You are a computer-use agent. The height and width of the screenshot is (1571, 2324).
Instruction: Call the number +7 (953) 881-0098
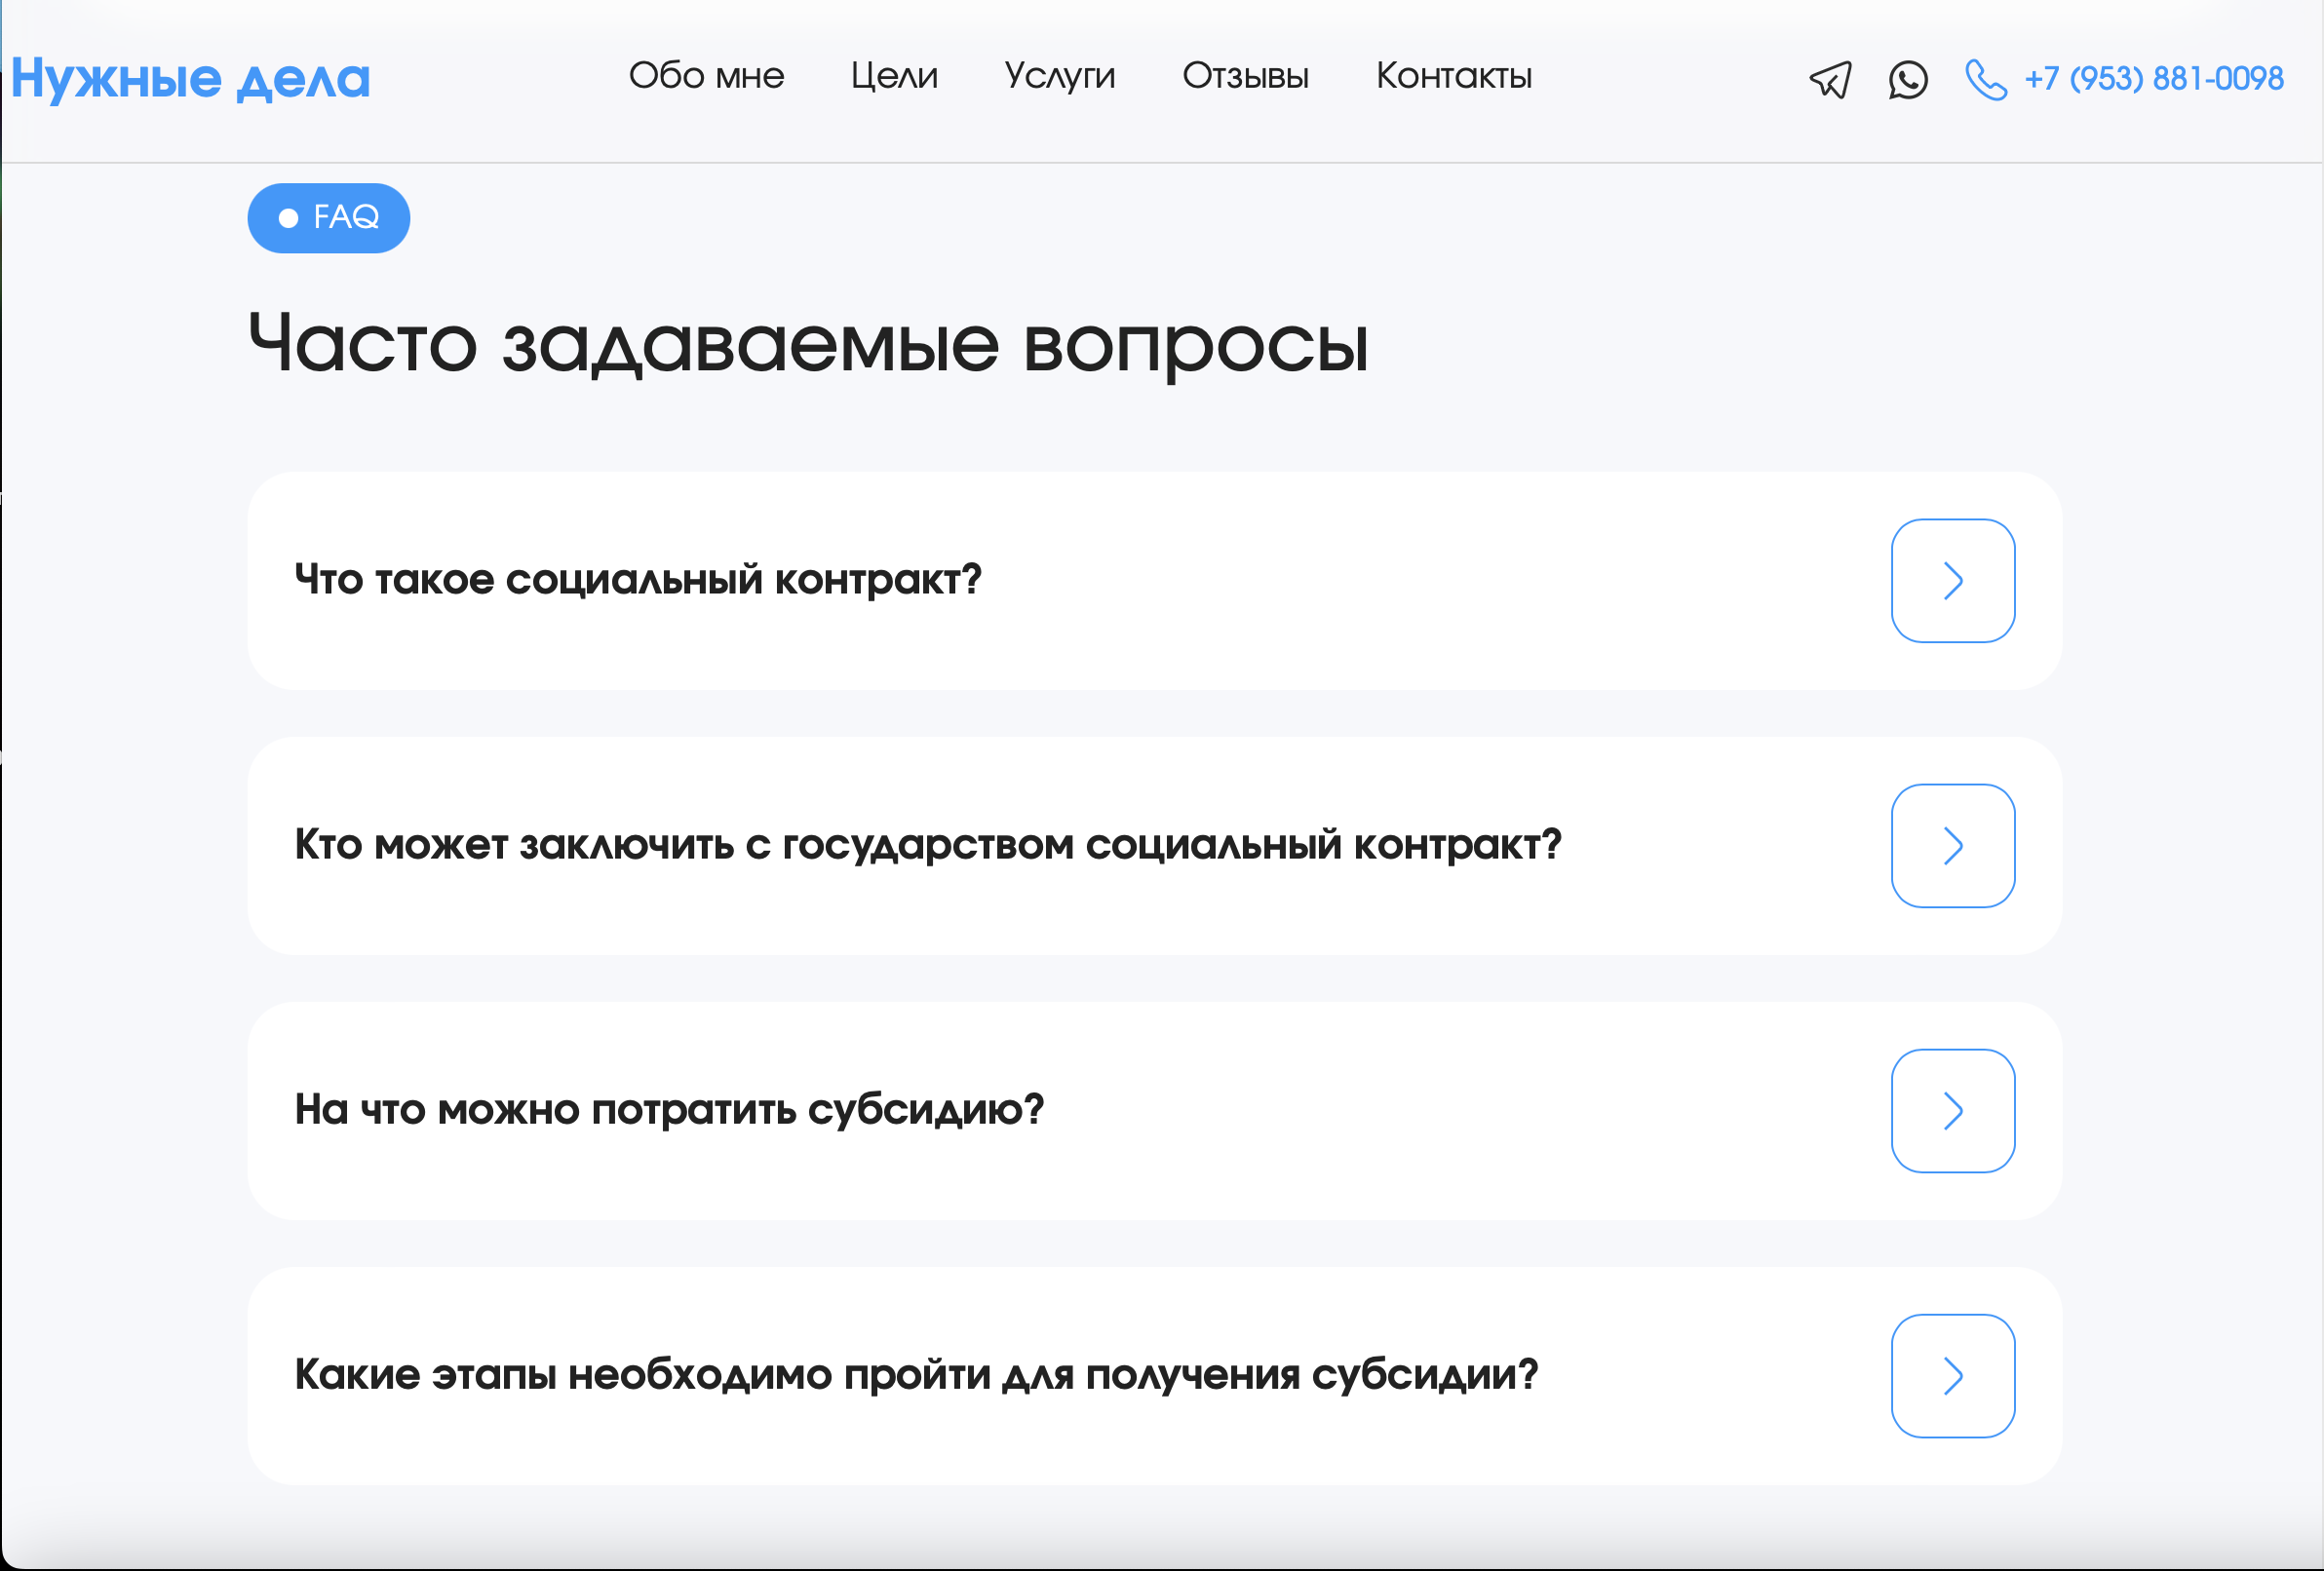2152,78
